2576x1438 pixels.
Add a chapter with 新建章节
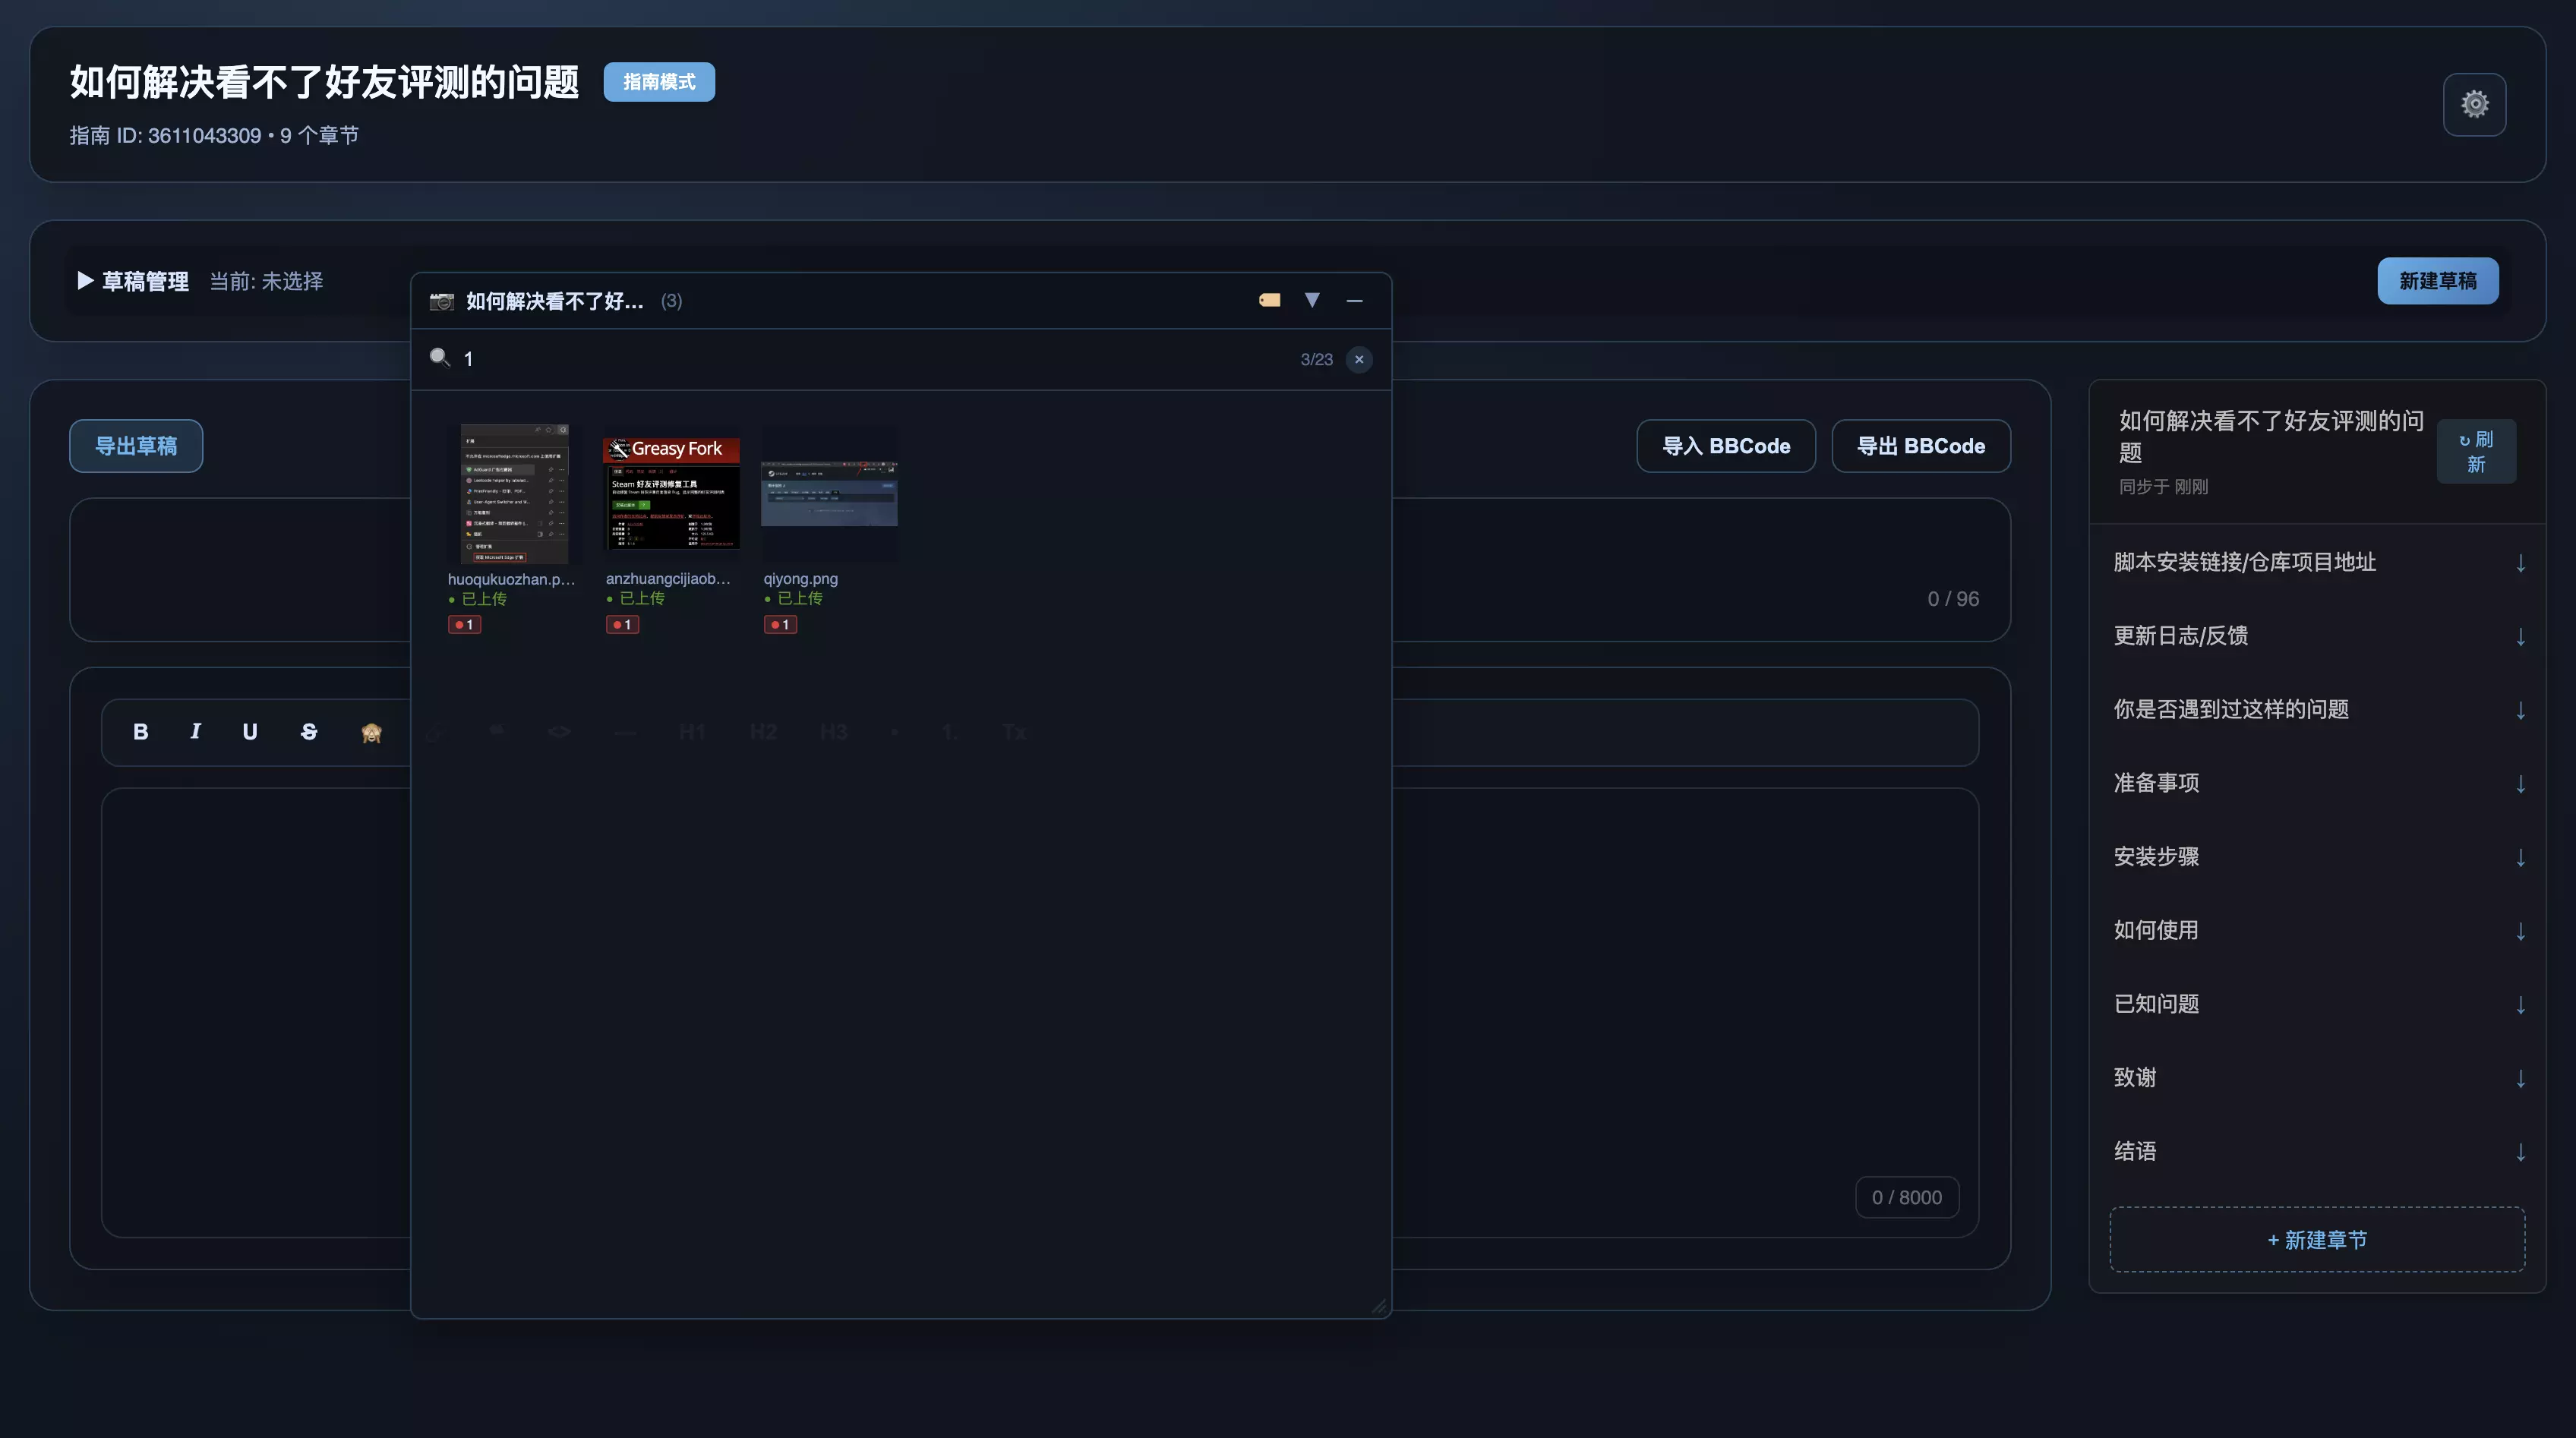point(2316,1240)
